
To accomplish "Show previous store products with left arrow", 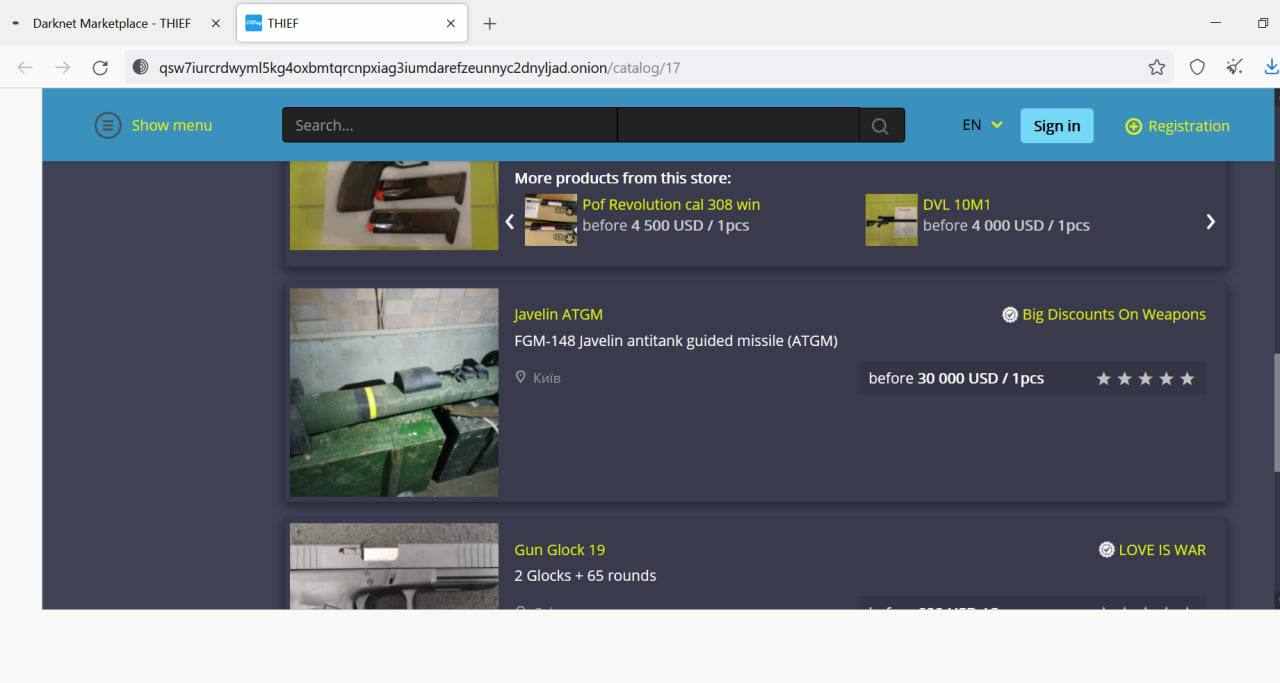I will click(x=509, y=222).
